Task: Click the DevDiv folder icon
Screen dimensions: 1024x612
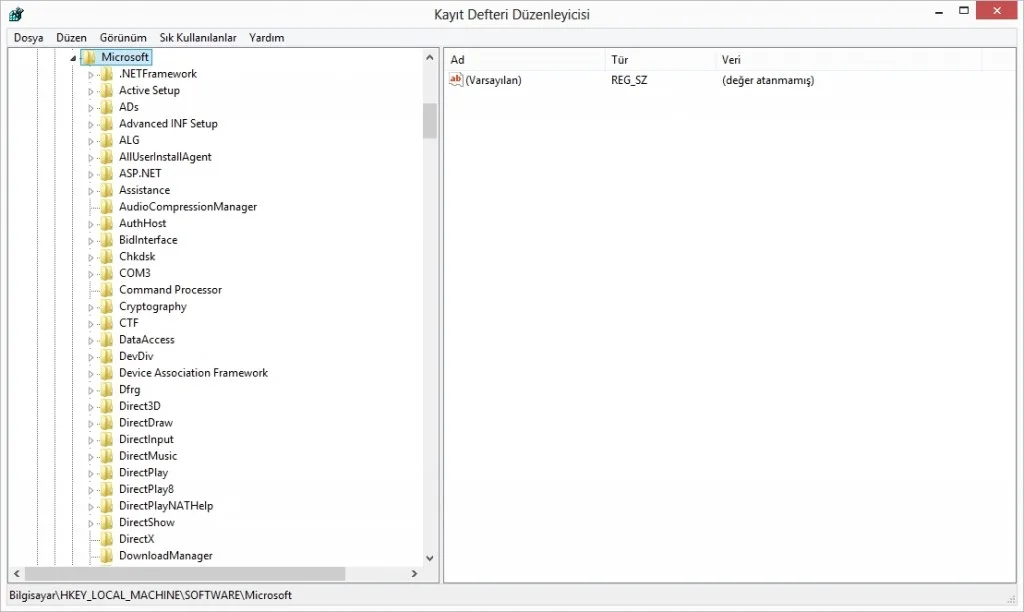Action: [106, 356]
